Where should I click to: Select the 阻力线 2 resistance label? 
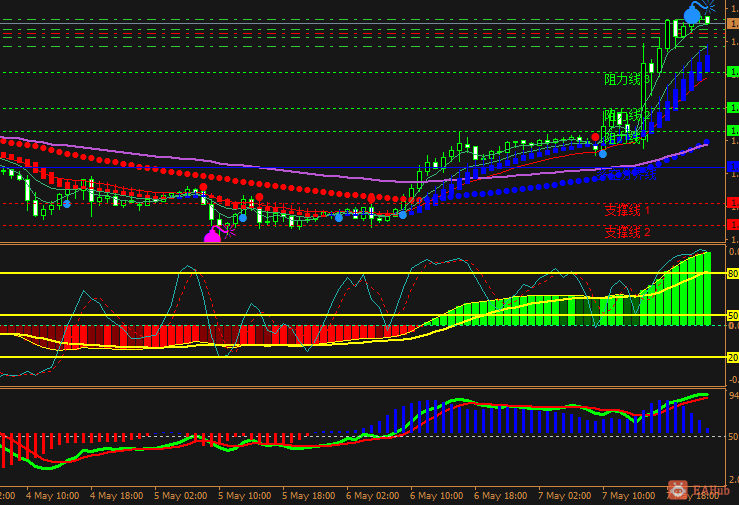627,115
